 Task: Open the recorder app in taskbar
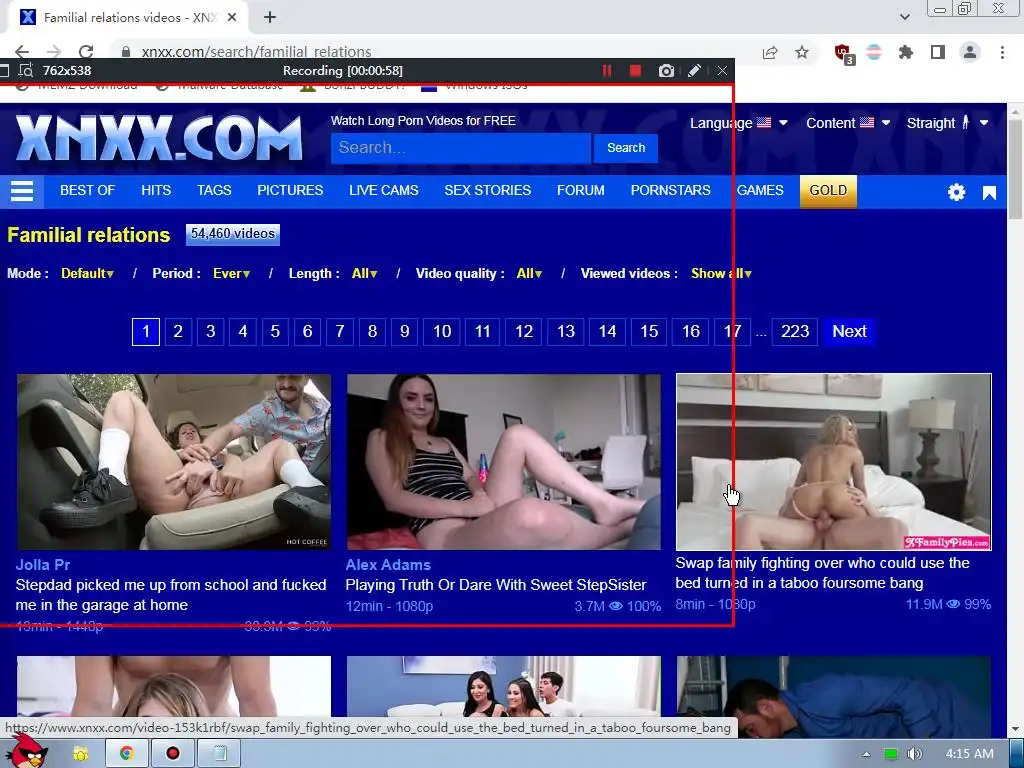[x=172, y=754]
